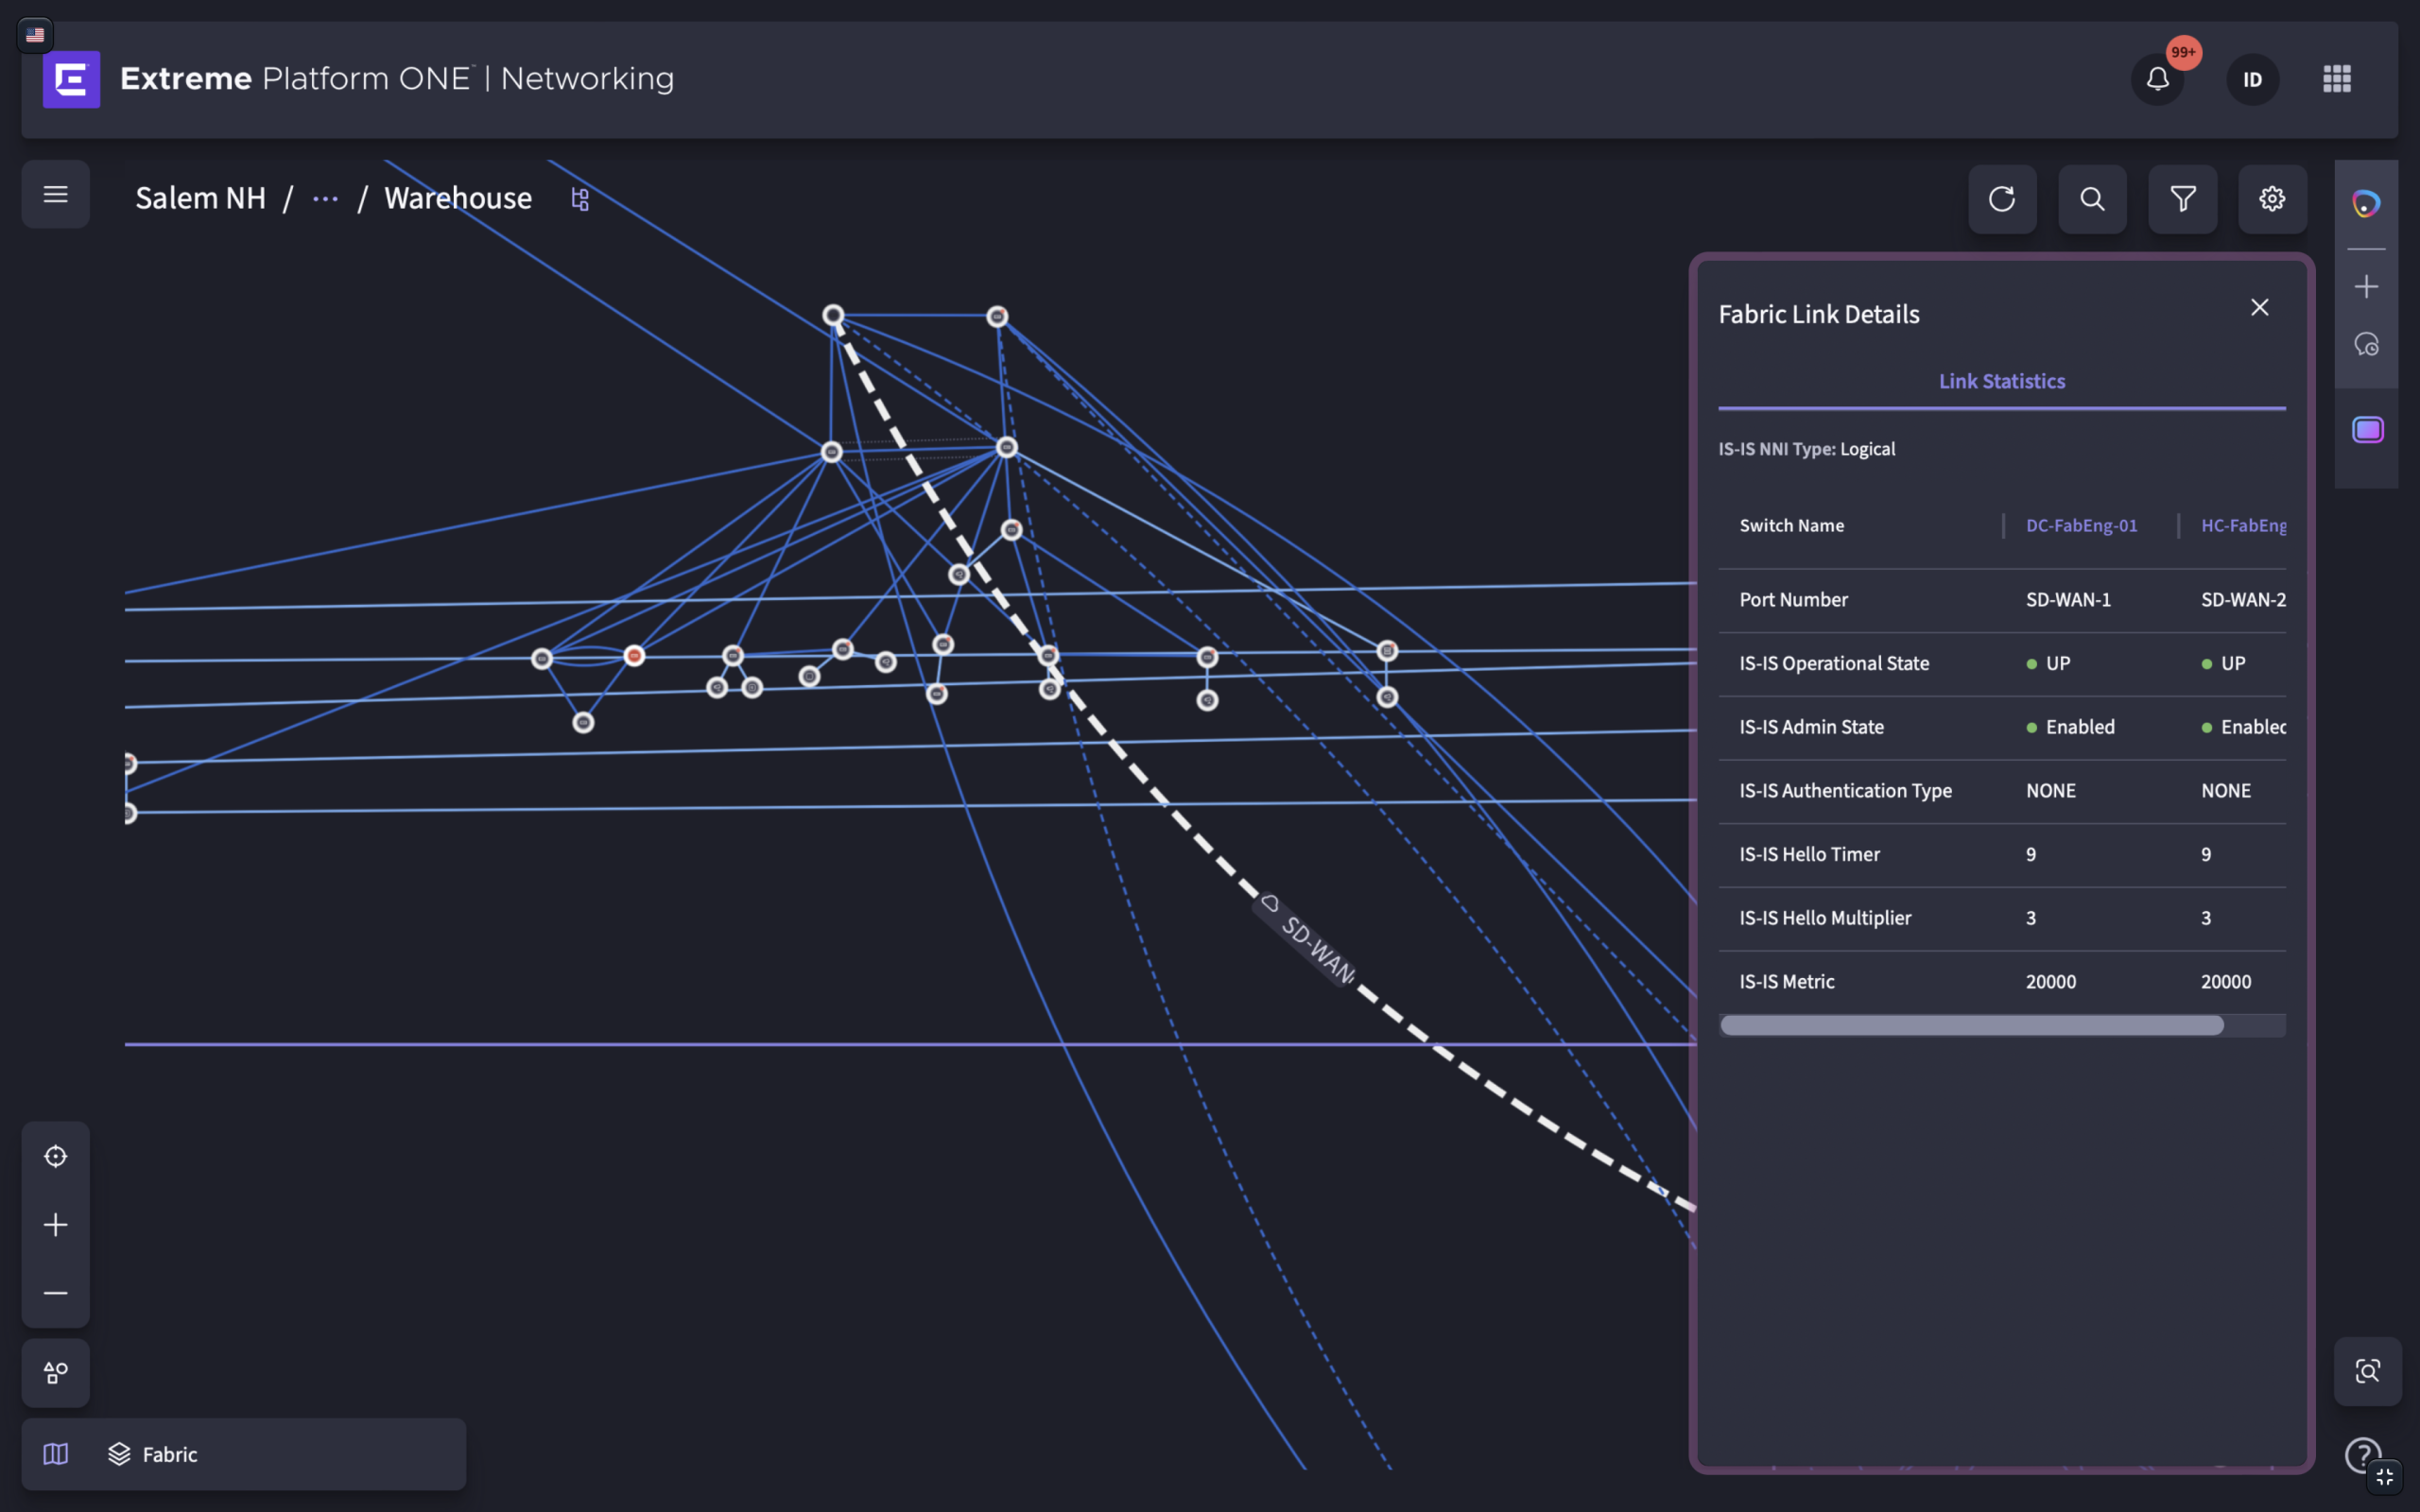Image resolution: width=2420 pixels, height=1512 pixels.
Task: Open the topology search tool
Action: pyautogui.click(x=2092, y=199)
